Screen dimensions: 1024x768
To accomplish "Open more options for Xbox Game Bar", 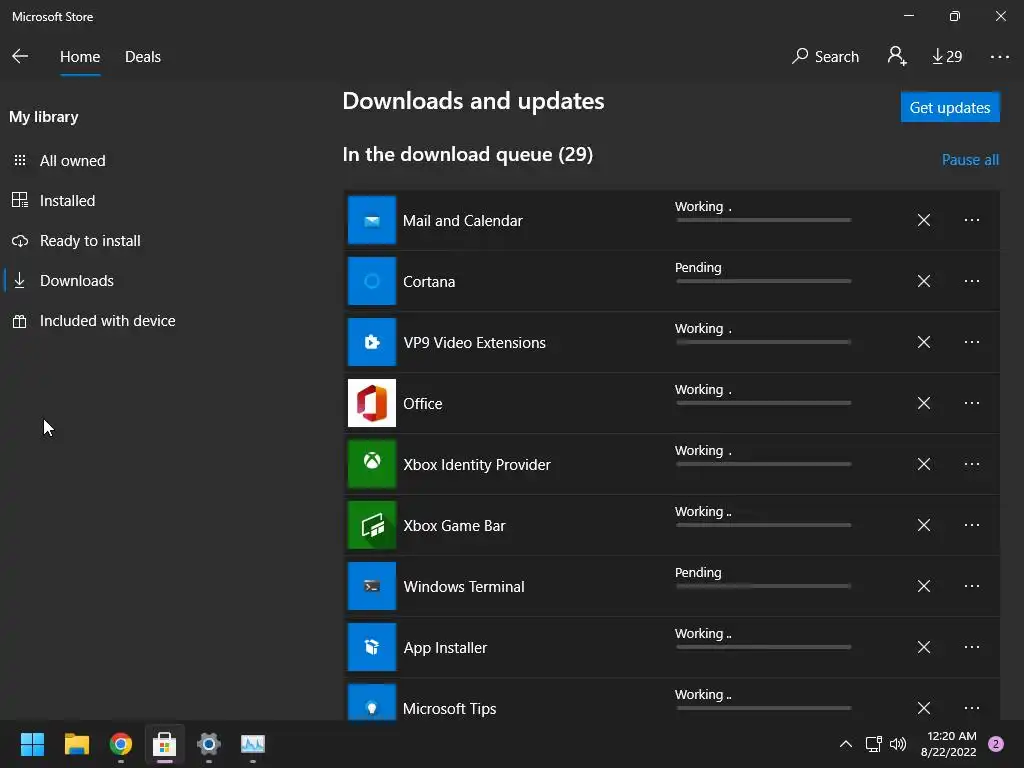I will (972, 525).
